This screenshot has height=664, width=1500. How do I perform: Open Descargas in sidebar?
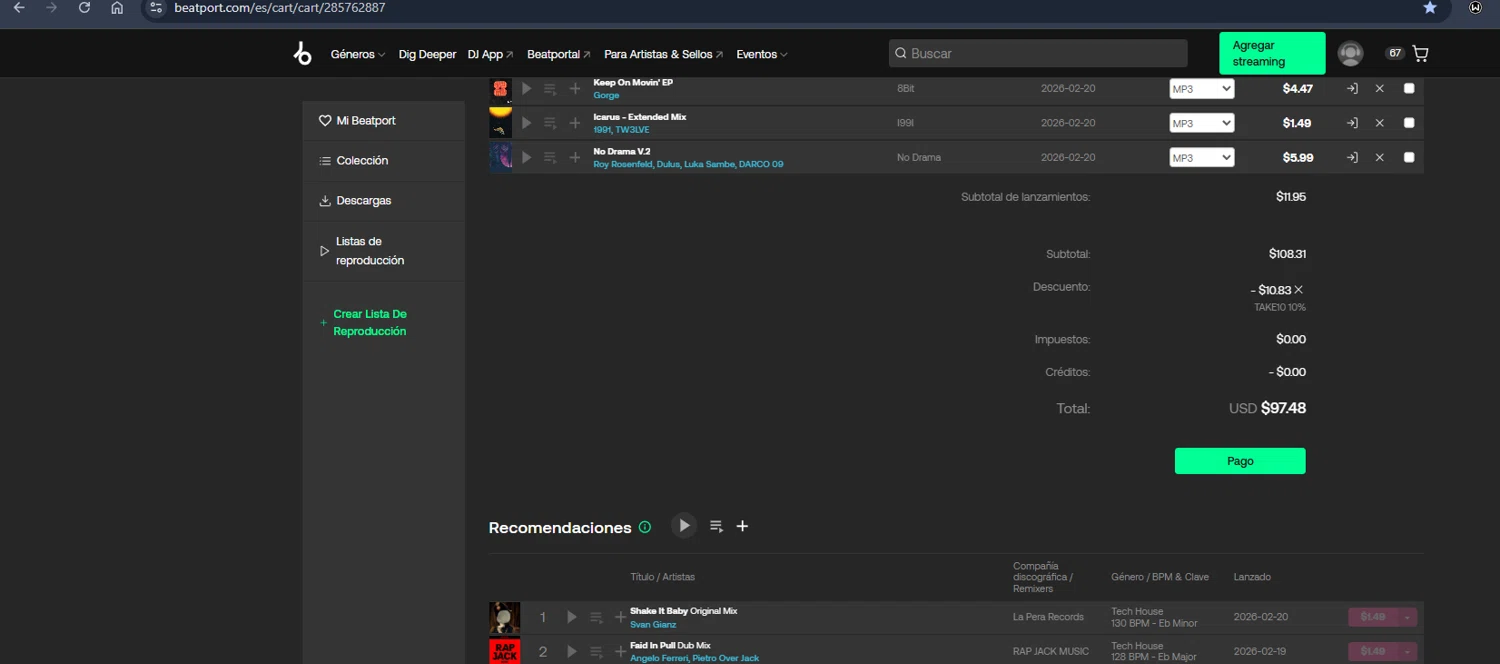click(384, 201)
